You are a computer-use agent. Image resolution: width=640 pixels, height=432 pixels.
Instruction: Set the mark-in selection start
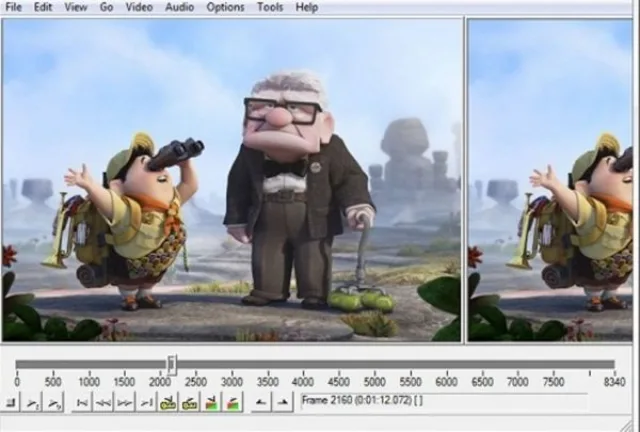pos(261,403)
